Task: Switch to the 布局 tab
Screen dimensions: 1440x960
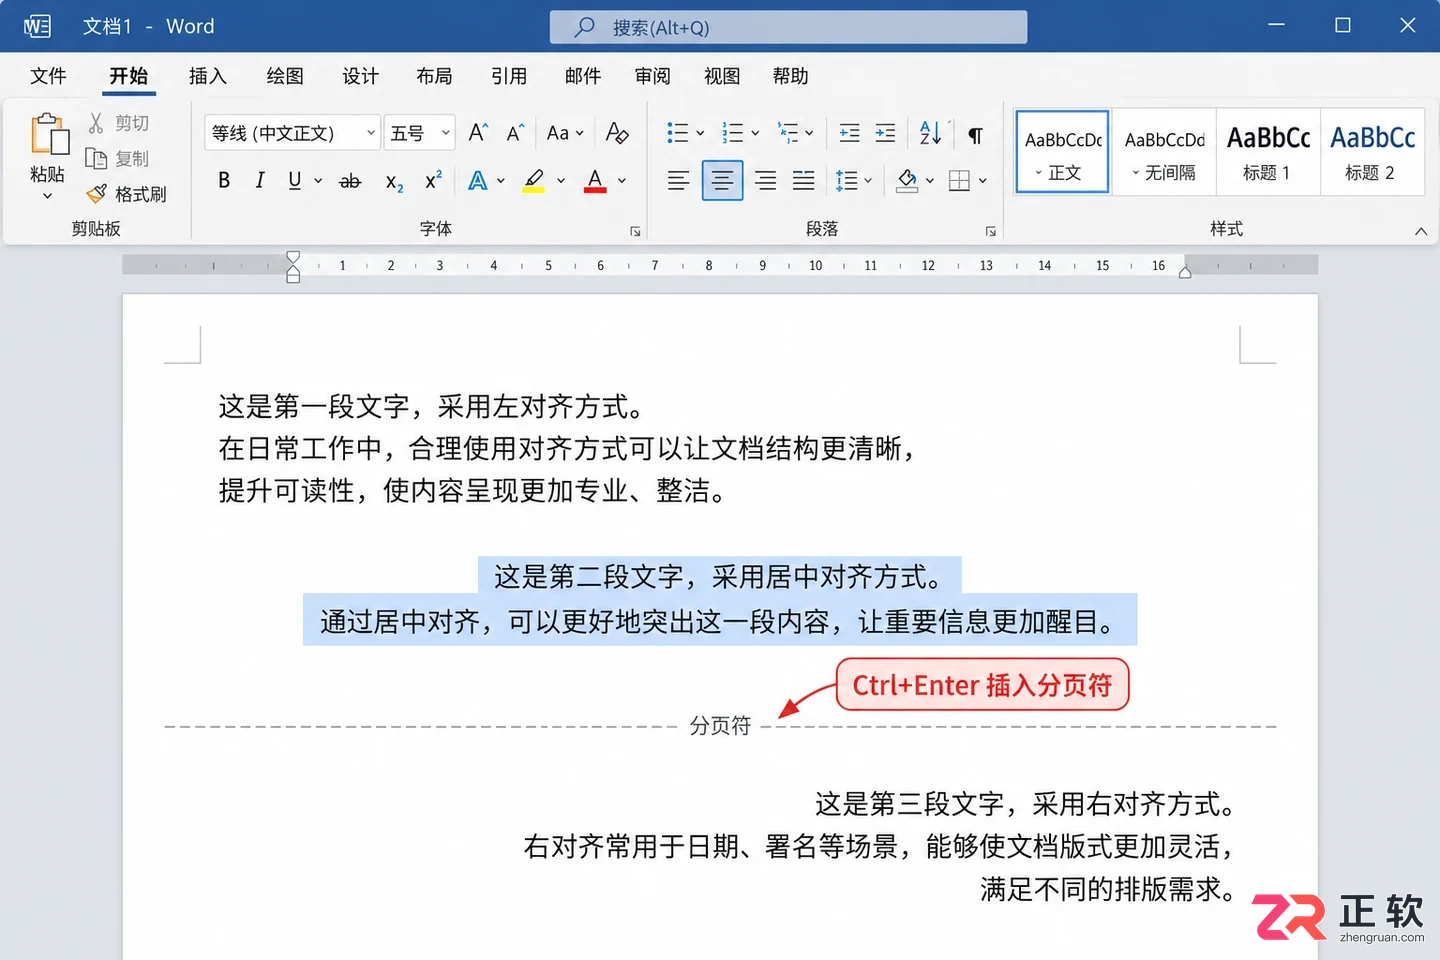Action: point(435,77)
